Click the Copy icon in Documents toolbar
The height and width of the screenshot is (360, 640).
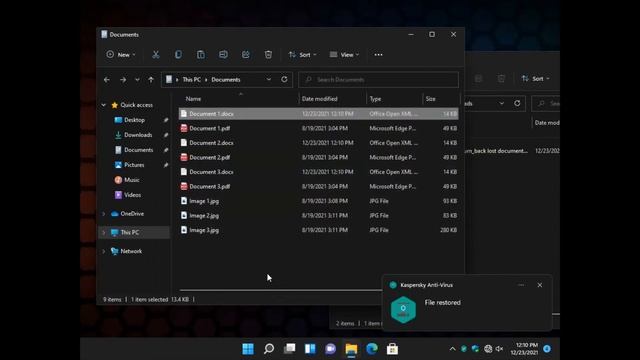pos(178,55)
